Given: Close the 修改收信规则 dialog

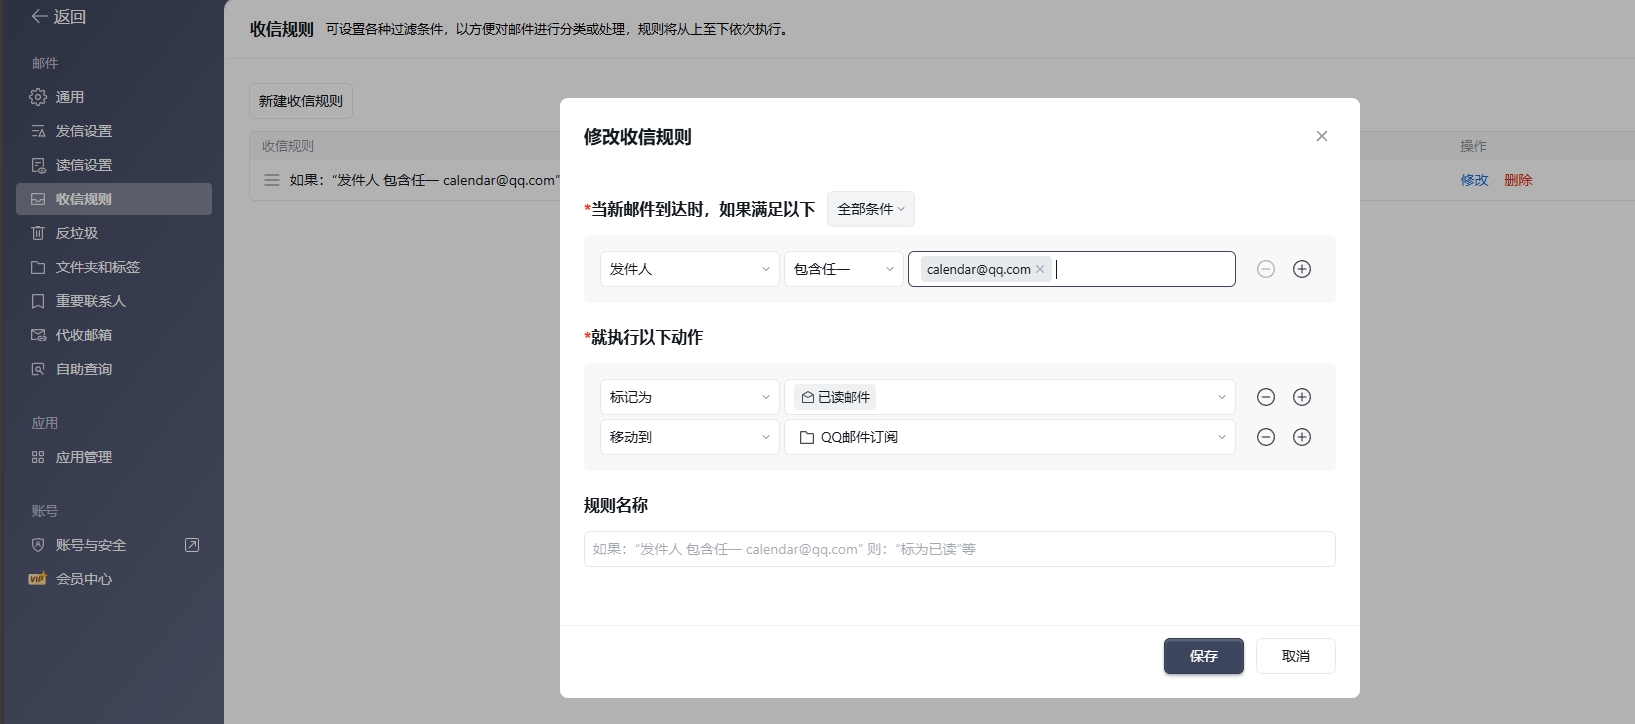Looking at the screenshot, I should tap(1322, 136).
